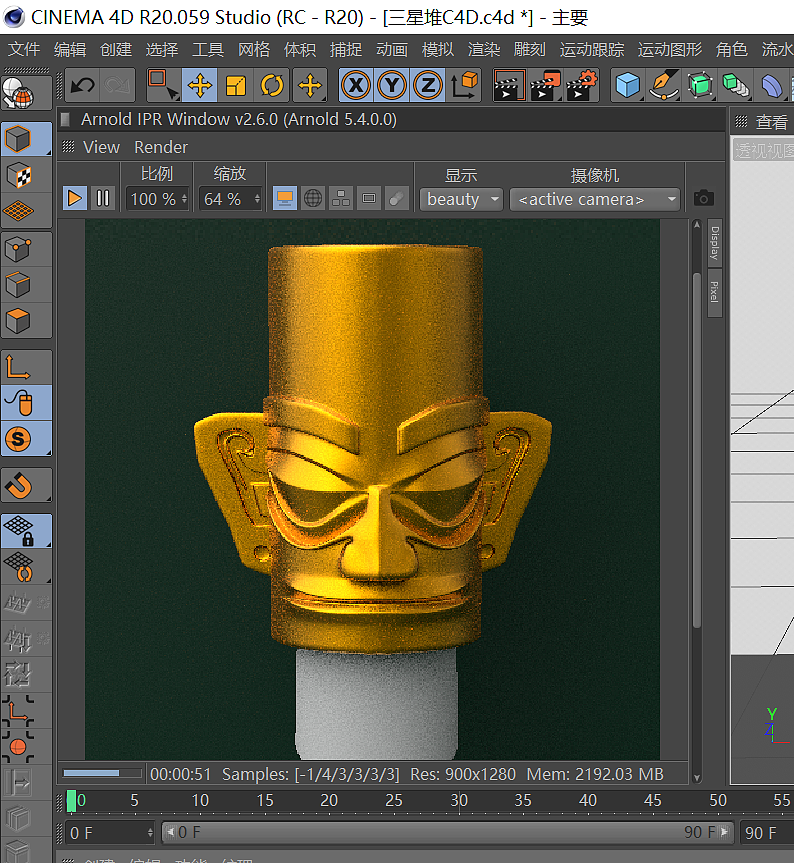Switch to Polygons mode in left sidebar
Screen dimensions: 794x863
coord(18,321)
